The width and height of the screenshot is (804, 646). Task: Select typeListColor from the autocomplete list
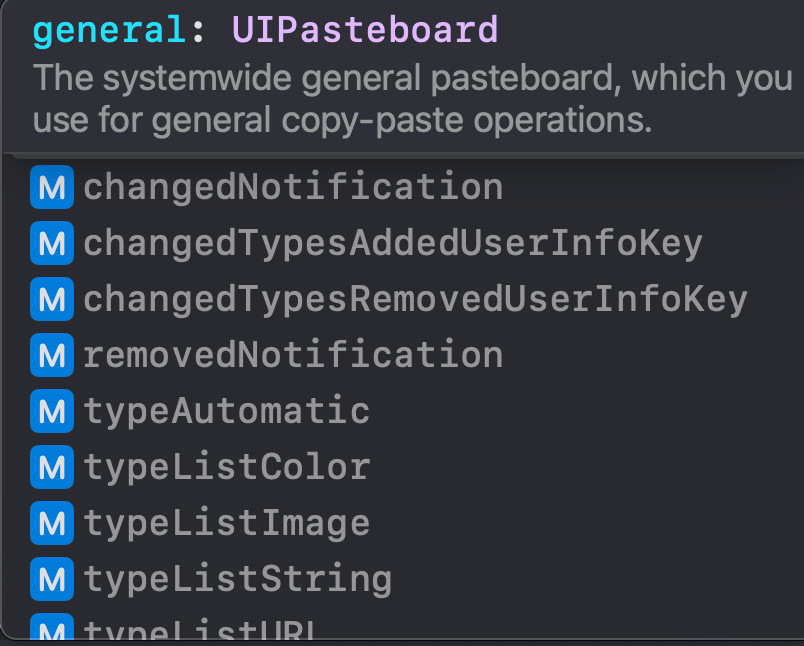pyautogui.click(x=227, y=467)
